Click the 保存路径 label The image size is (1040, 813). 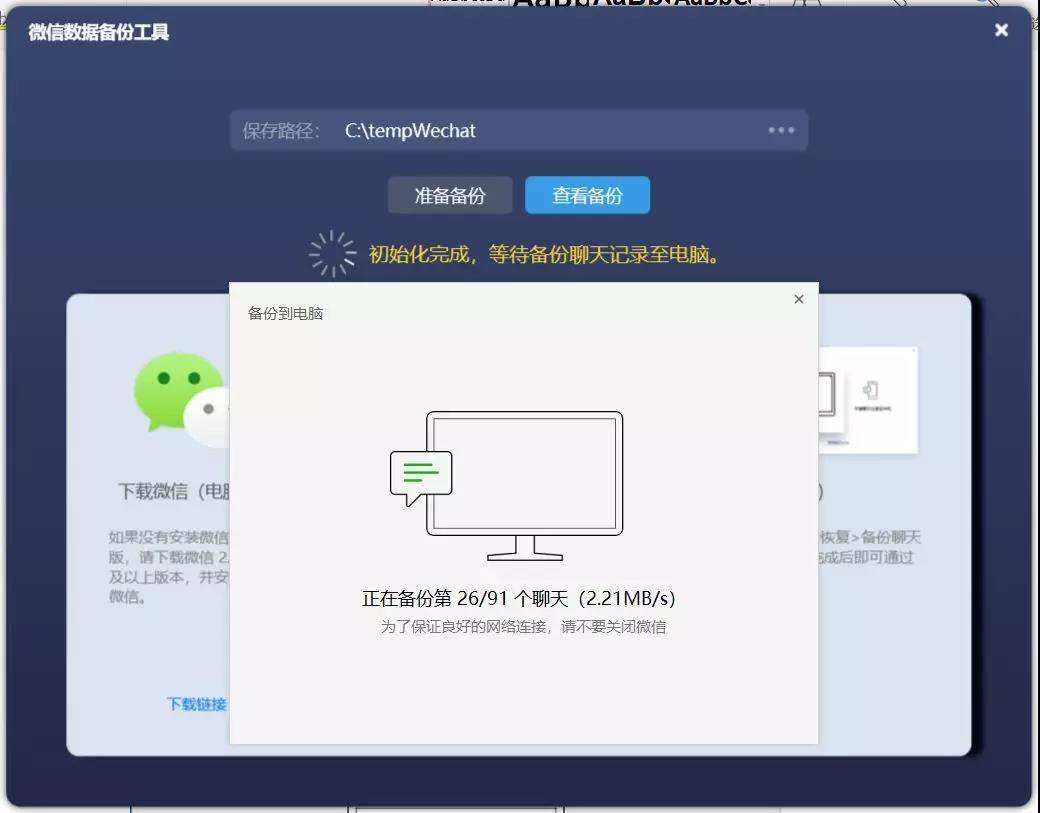click(281, 131)
